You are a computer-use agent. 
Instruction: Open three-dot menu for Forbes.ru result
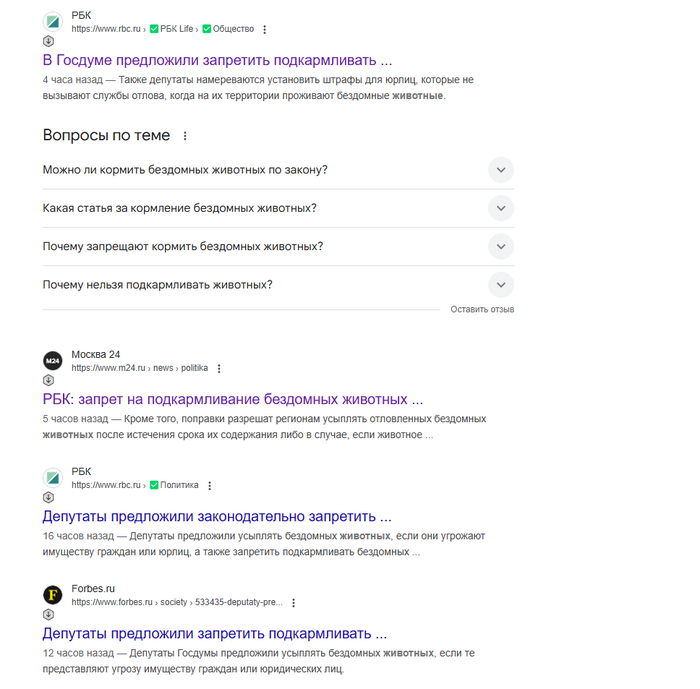coord(293,603)
